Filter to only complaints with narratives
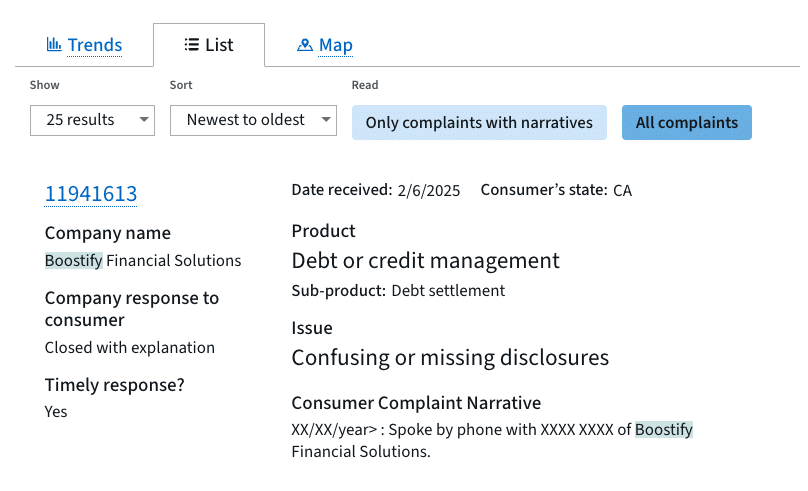 (479, 123)
